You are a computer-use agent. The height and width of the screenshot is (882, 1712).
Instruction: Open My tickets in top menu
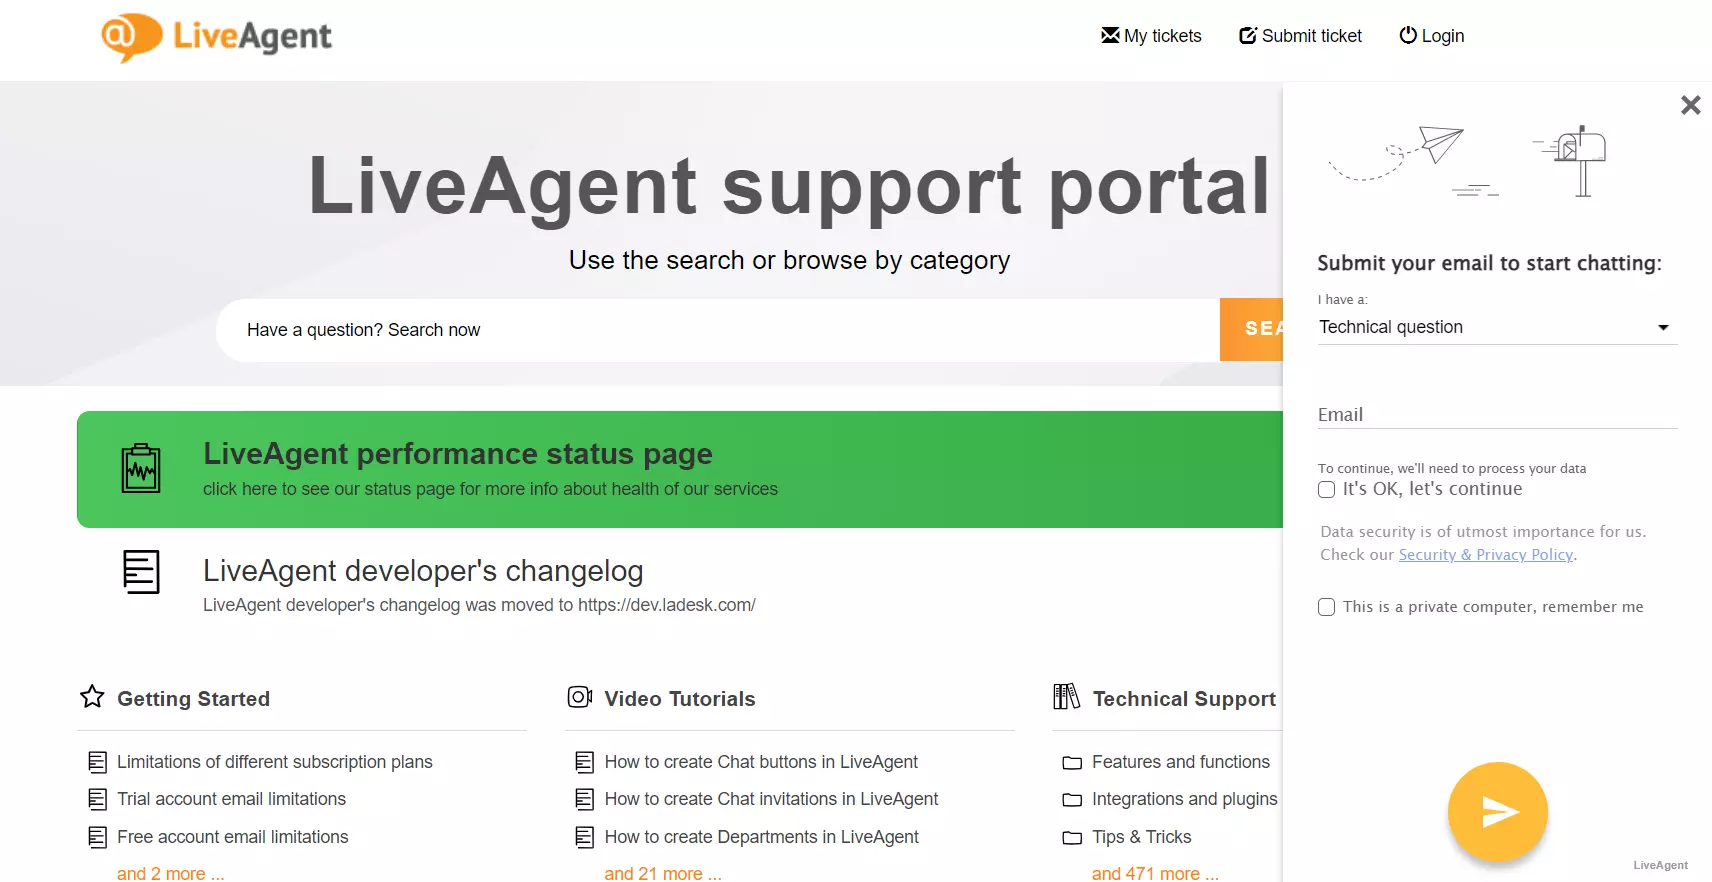coord(1151,36)
